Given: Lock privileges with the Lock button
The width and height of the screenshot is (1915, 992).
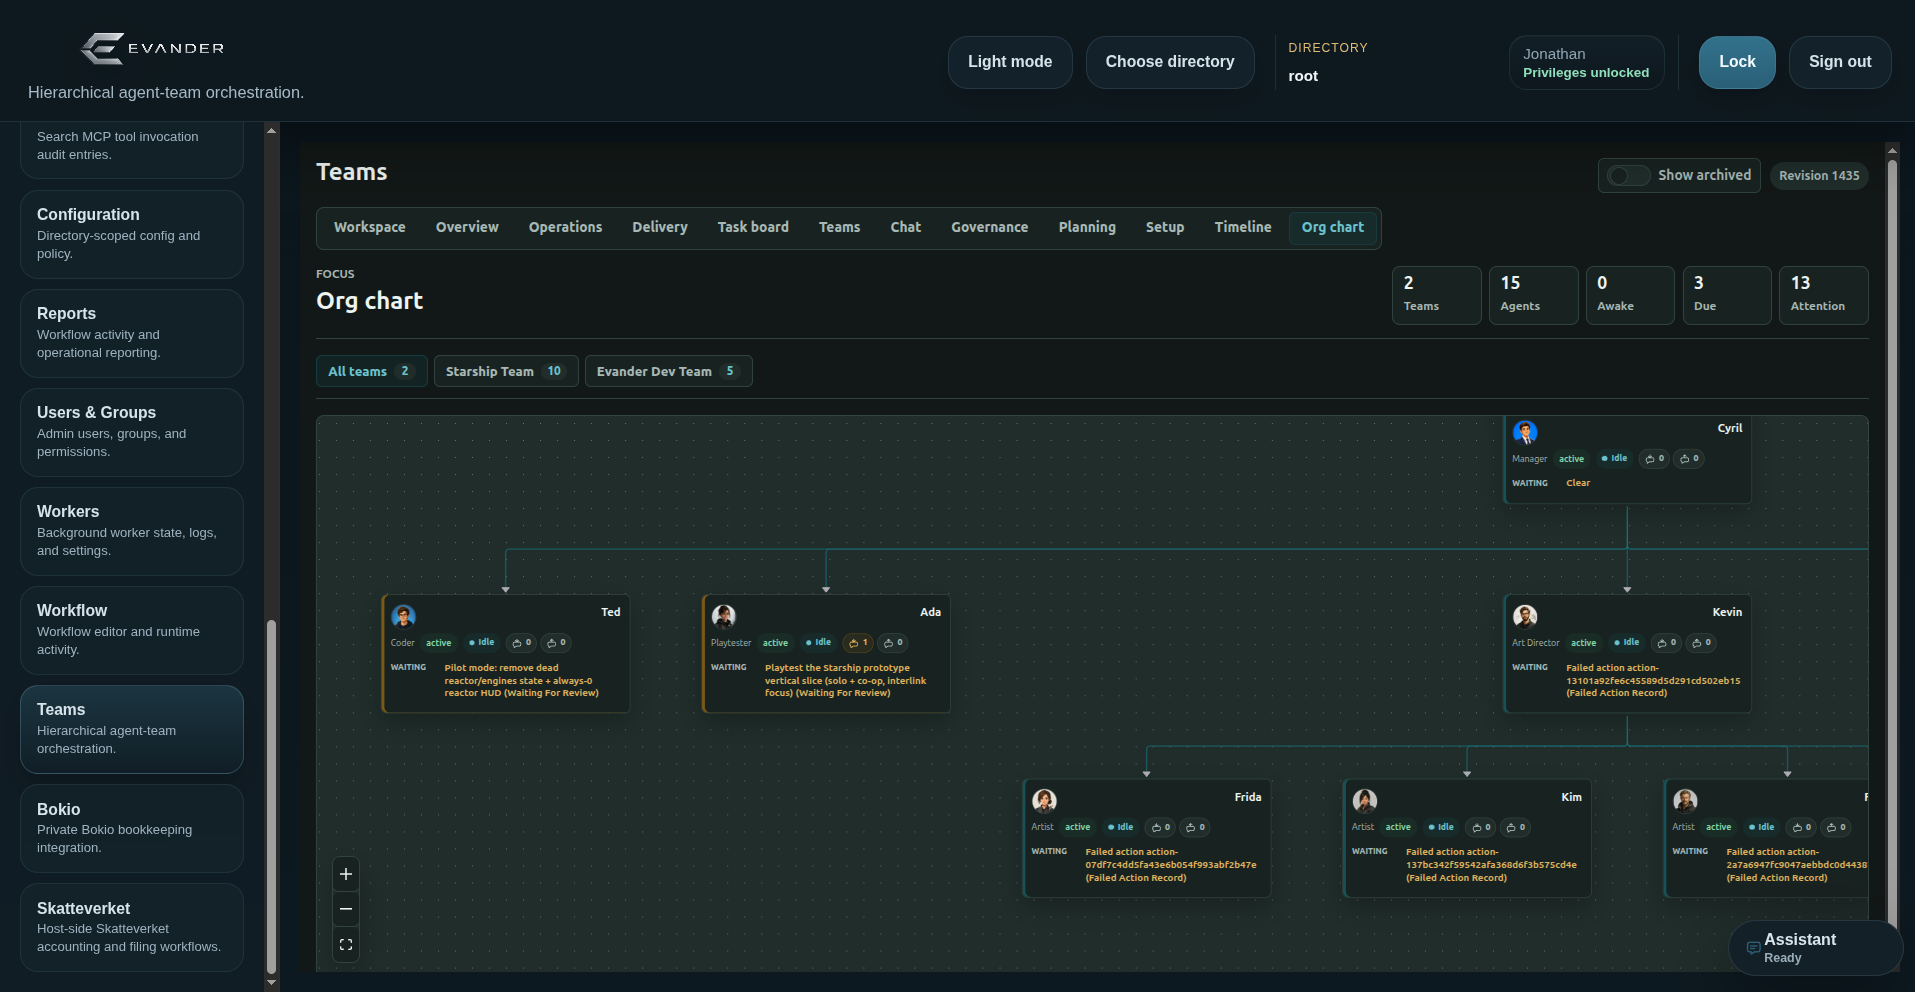Looking at the screenshot, I should pos(1737,62).
